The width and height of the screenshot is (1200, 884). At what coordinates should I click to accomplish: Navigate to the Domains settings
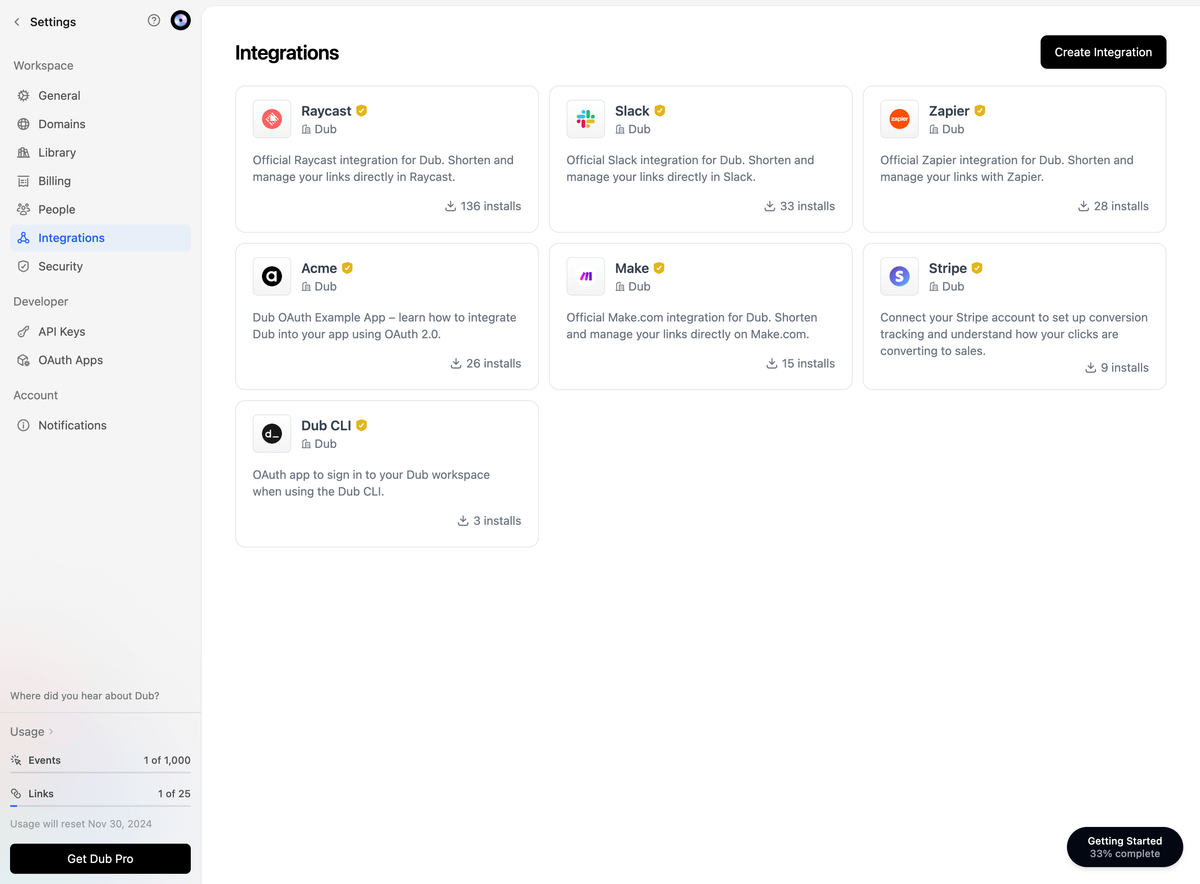61,124
